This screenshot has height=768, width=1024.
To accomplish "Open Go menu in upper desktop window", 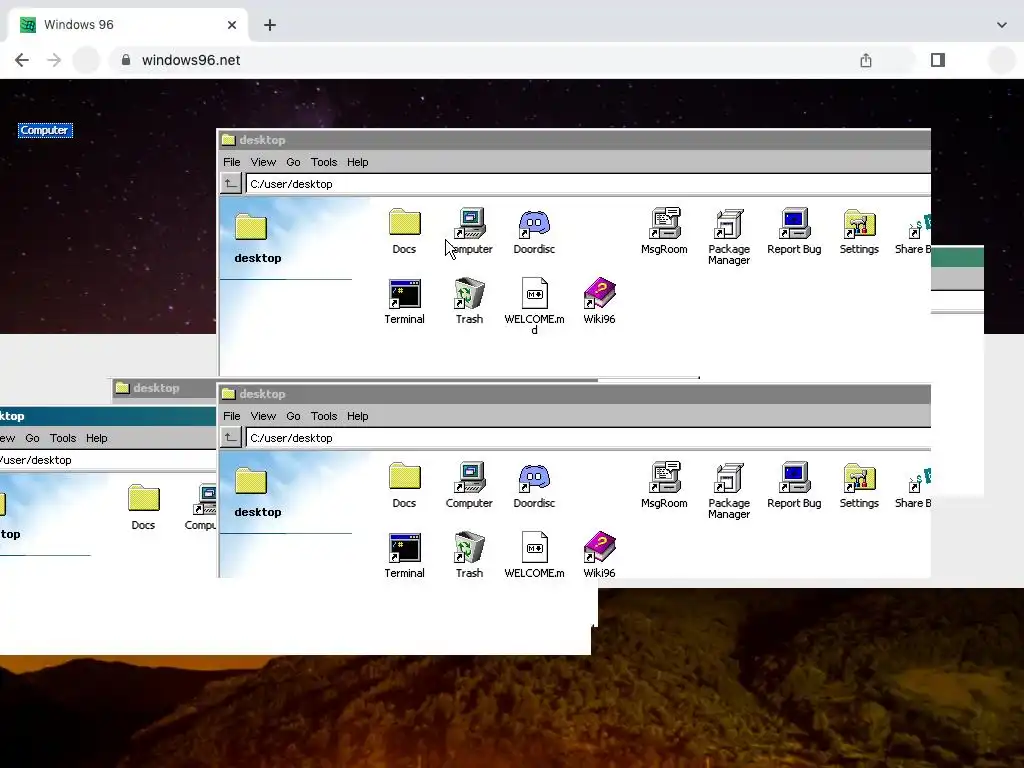I will (293, 162).
